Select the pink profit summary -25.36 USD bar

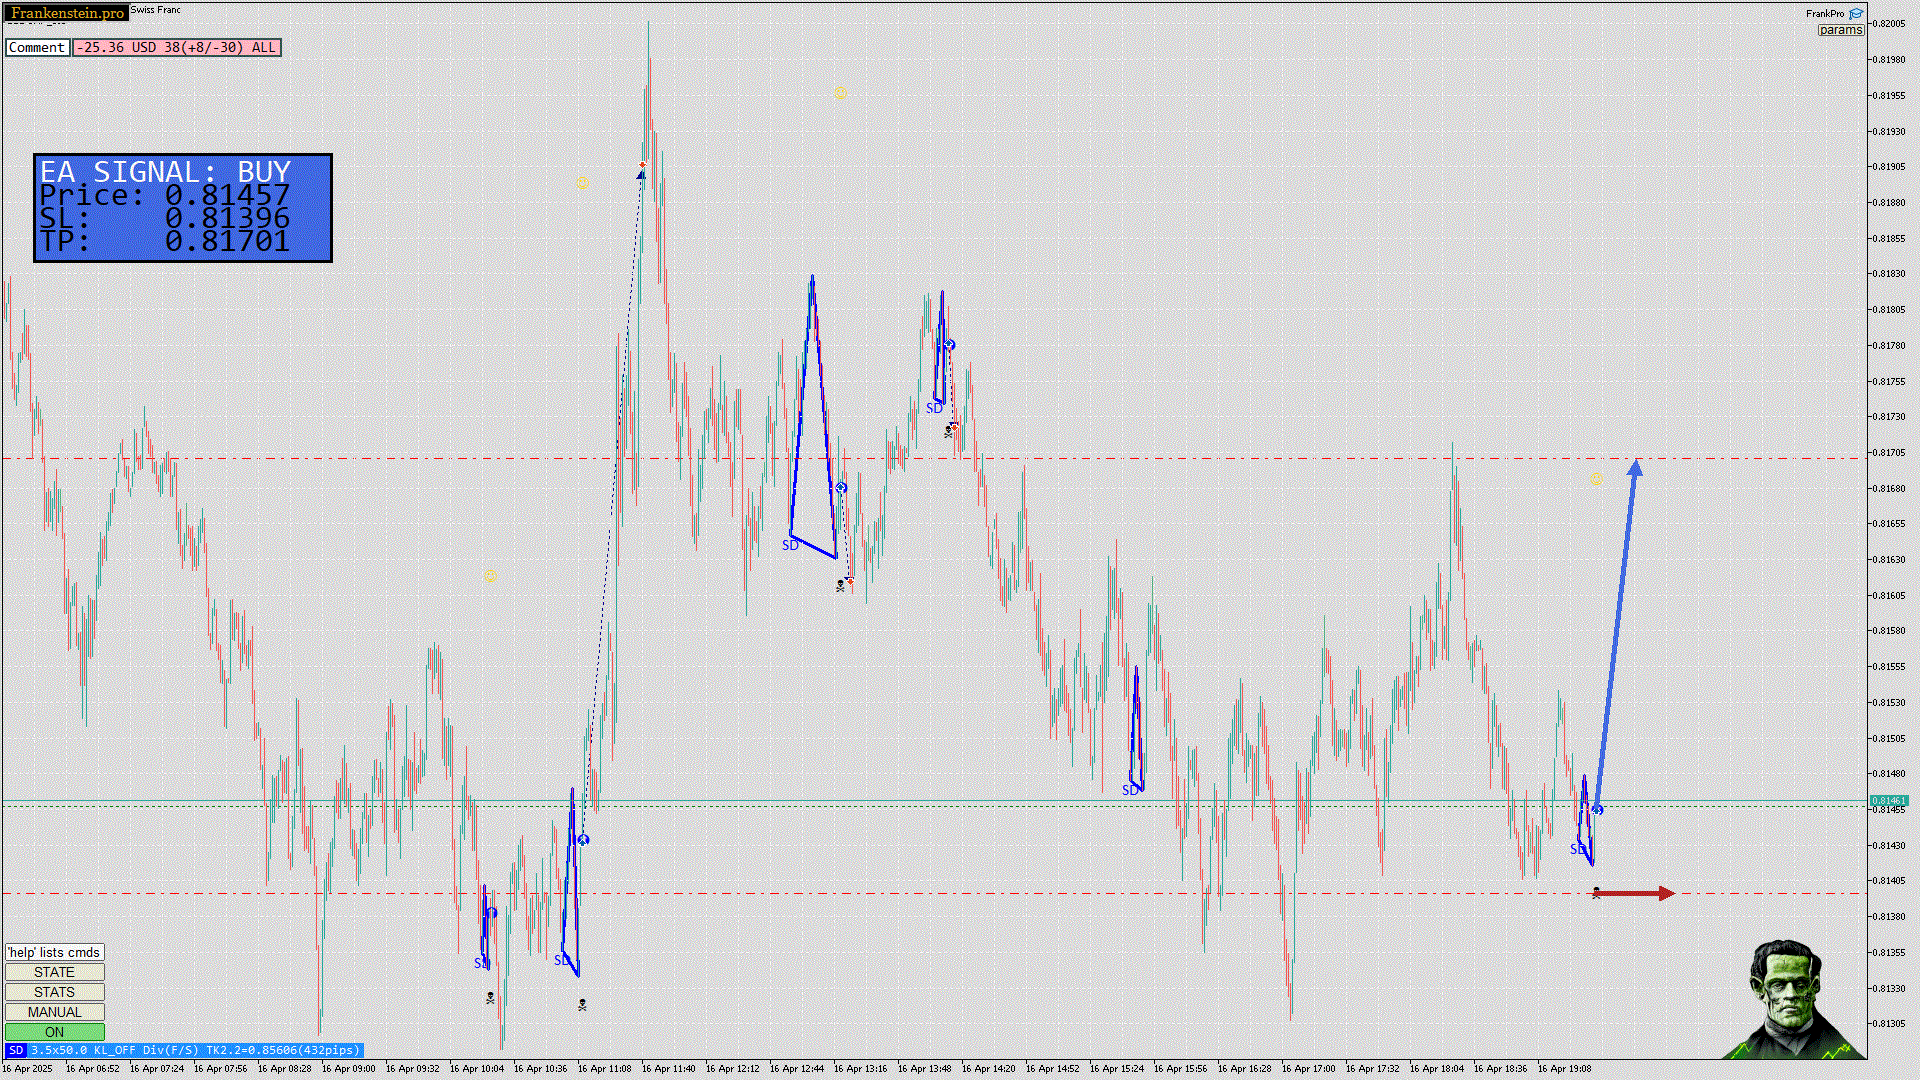coord(177,47)
